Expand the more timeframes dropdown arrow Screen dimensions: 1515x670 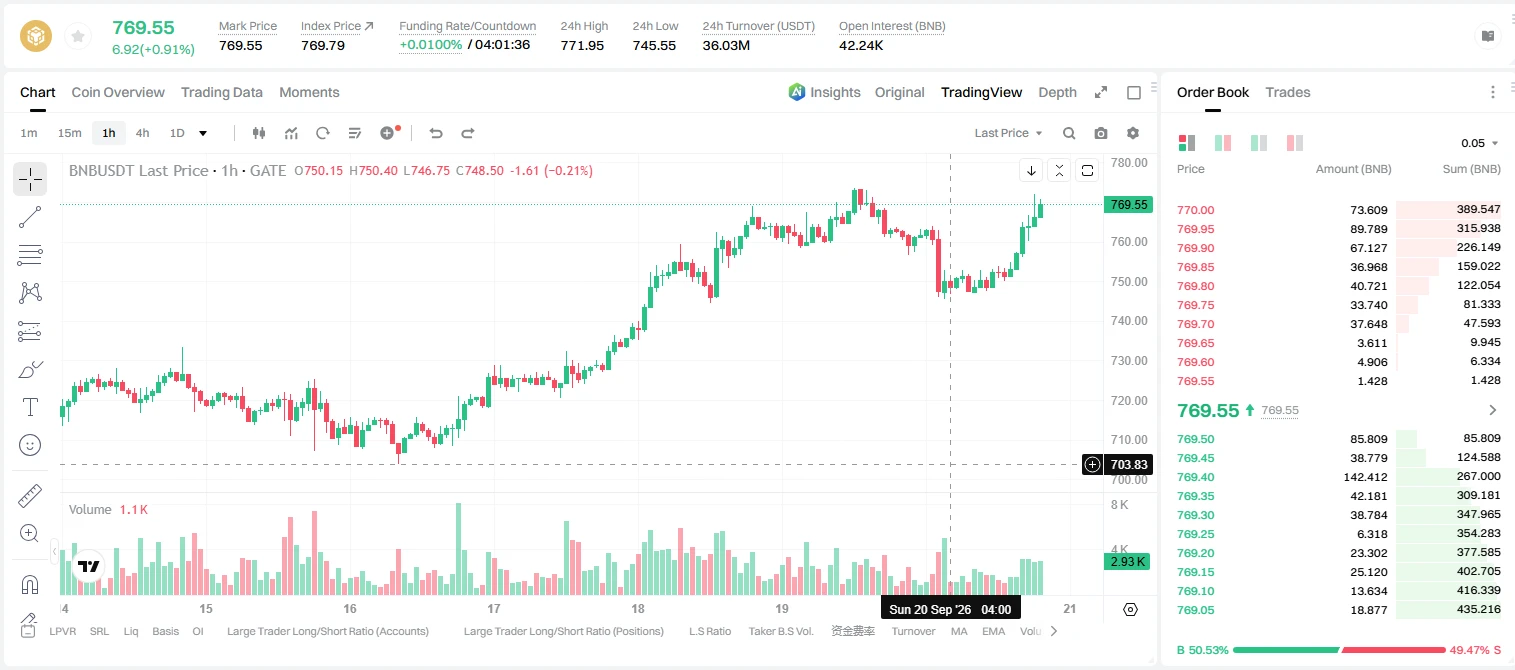tap(203, 133)
